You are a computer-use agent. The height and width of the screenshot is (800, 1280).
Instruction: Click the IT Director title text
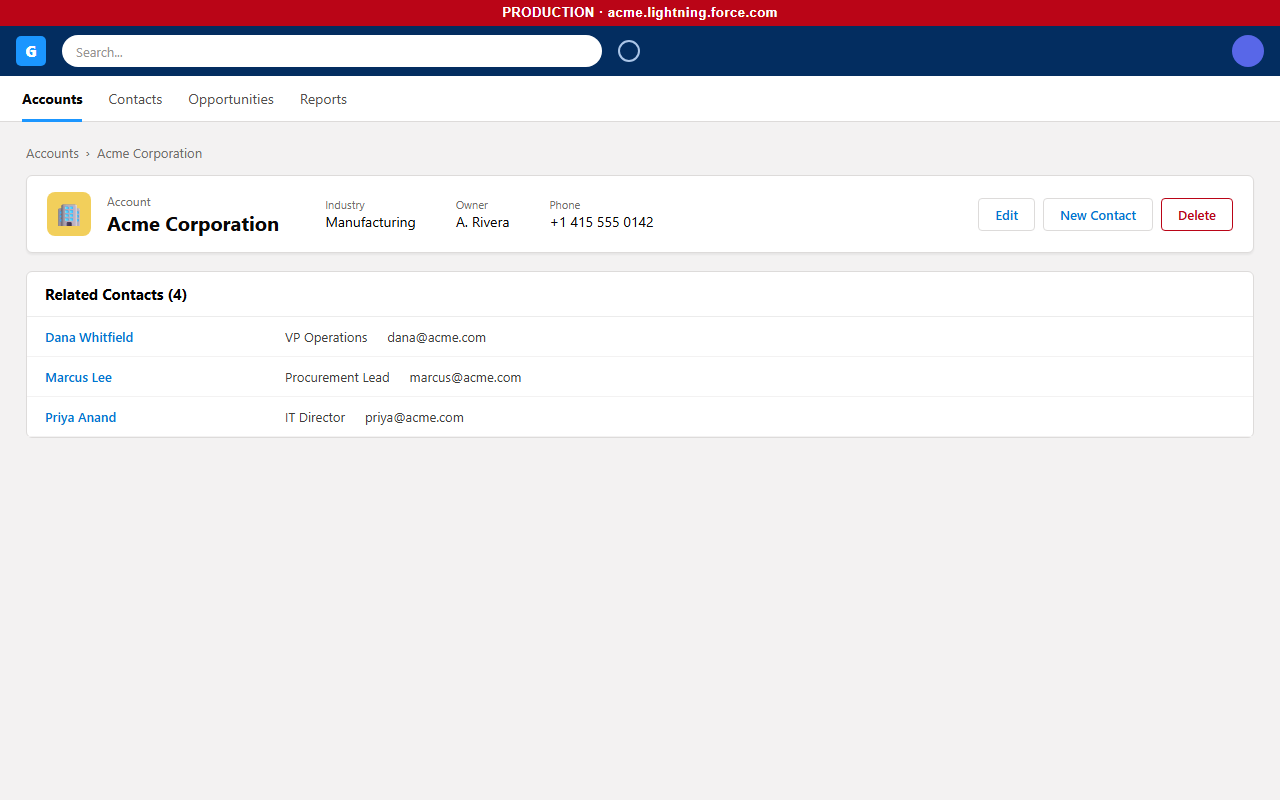[x=315, y=417]
